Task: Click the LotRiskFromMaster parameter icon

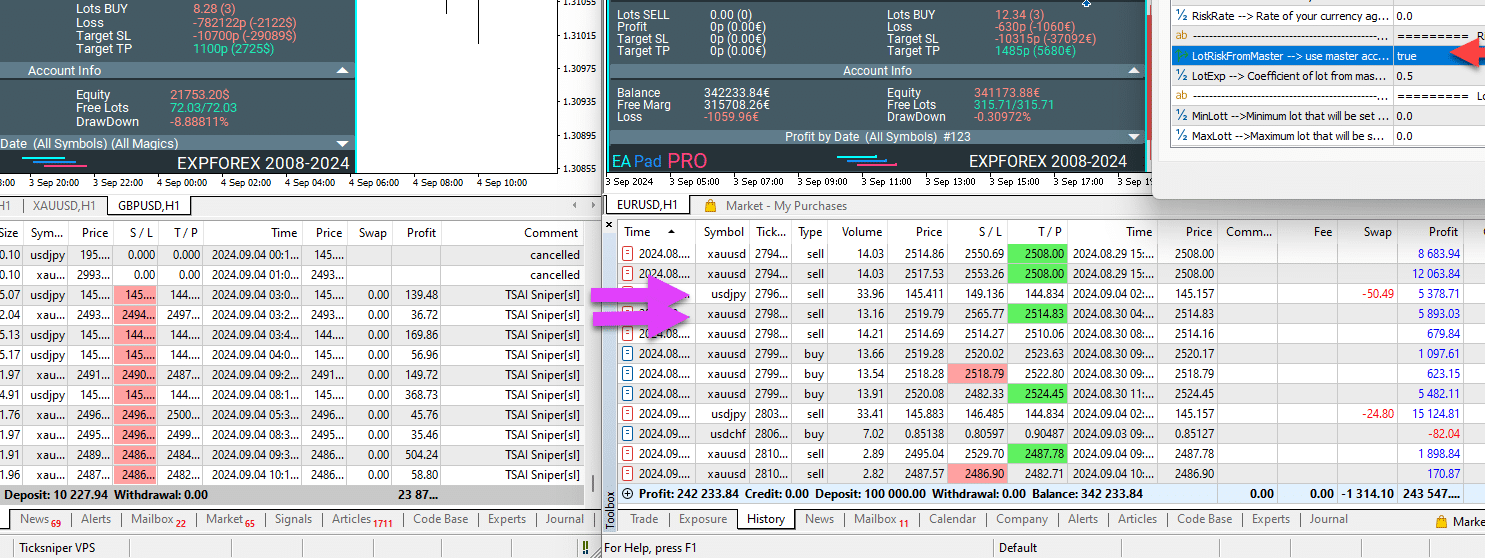Action: click(1181, 56)
